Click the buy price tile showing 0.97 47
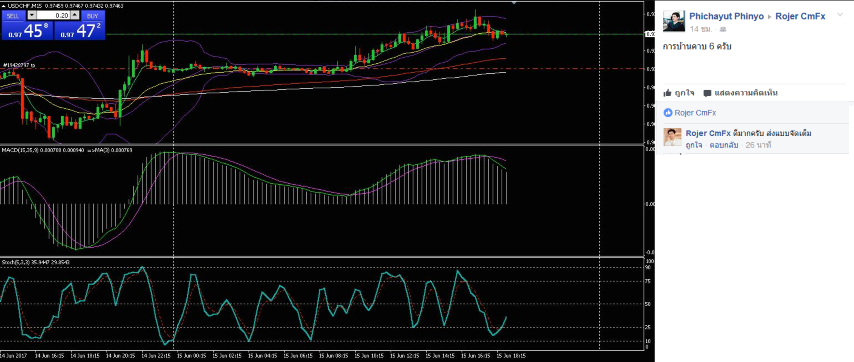 80,30
